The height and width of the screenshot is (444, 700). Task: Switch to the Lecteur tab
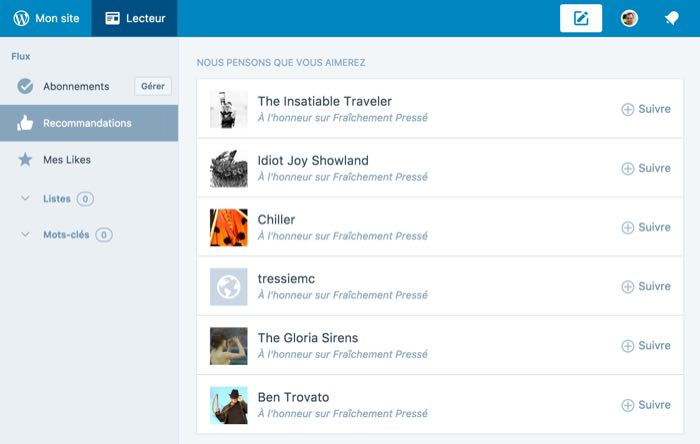point(135,18)
